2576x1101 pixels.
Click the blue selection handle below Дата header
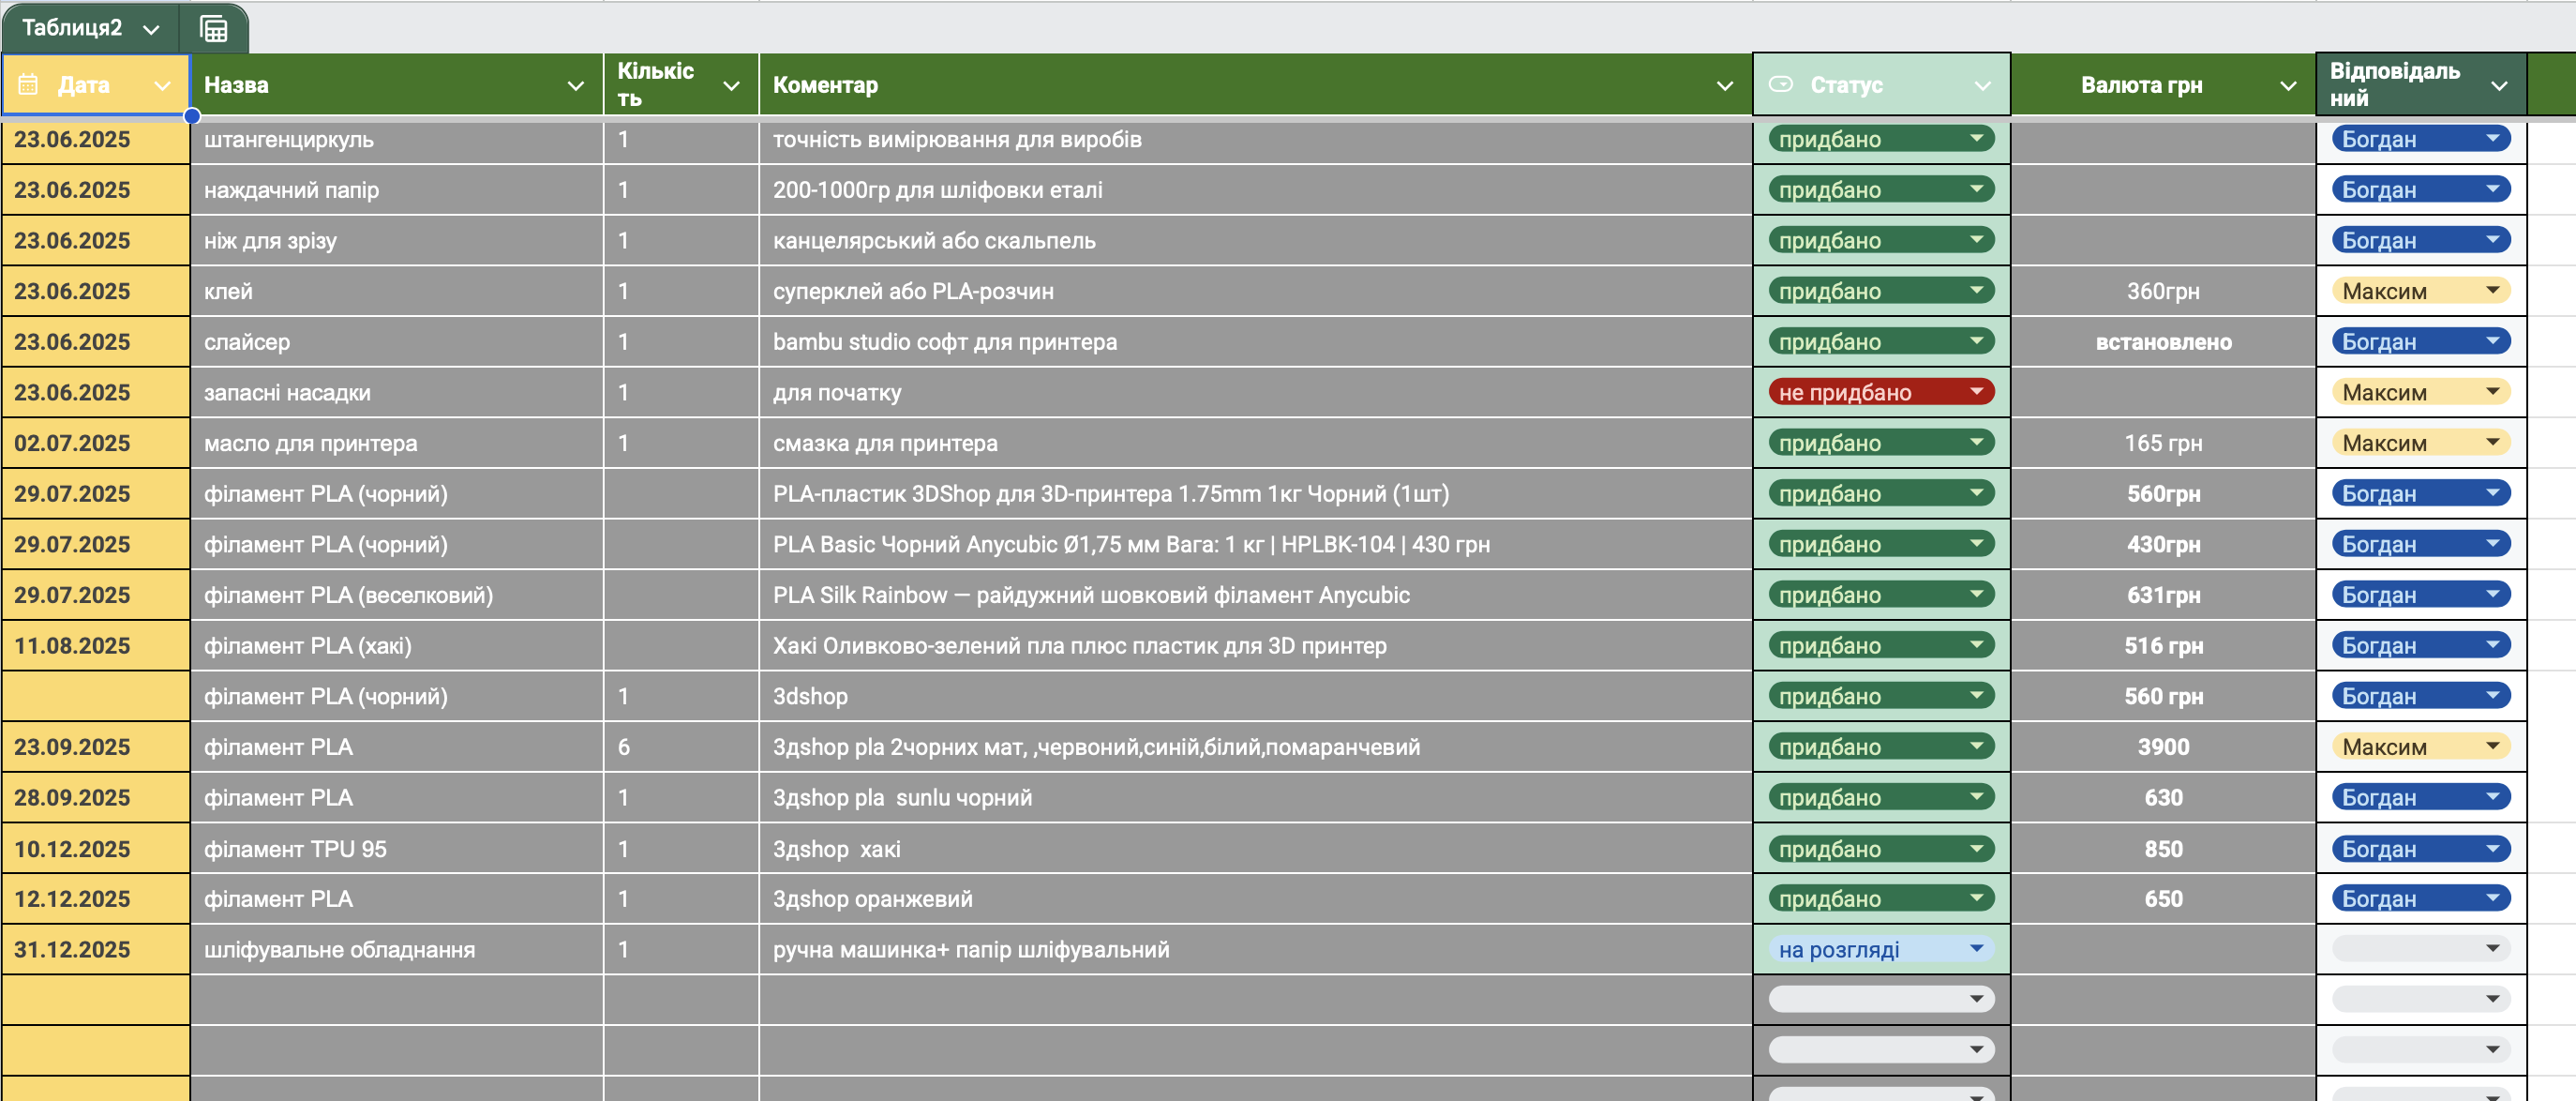point(192,116)
